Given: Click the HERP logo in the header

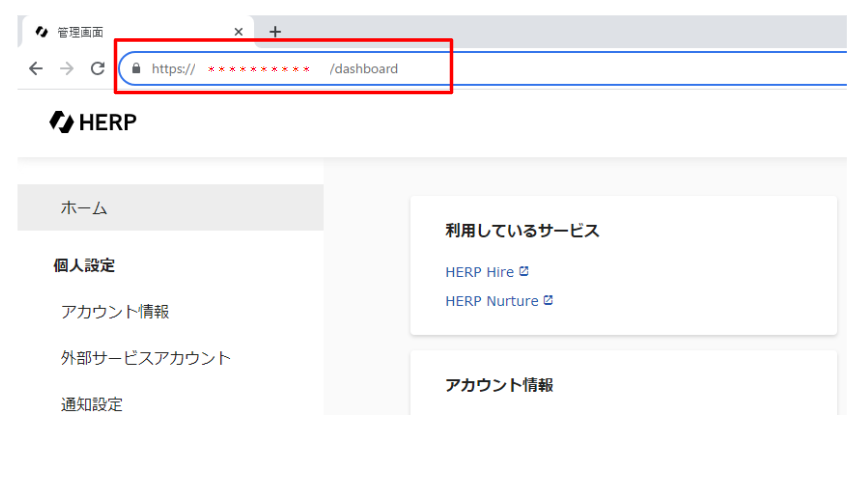Looking at the screenshot, I should point(93,123).
